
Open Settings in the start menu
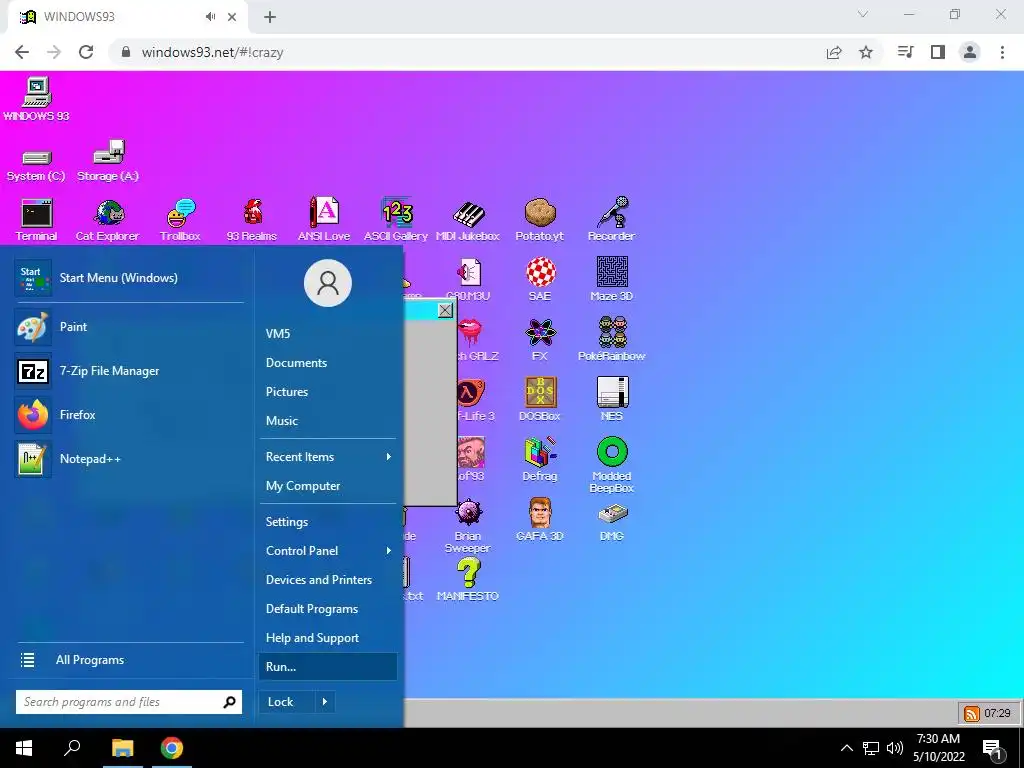coord(327,522)
